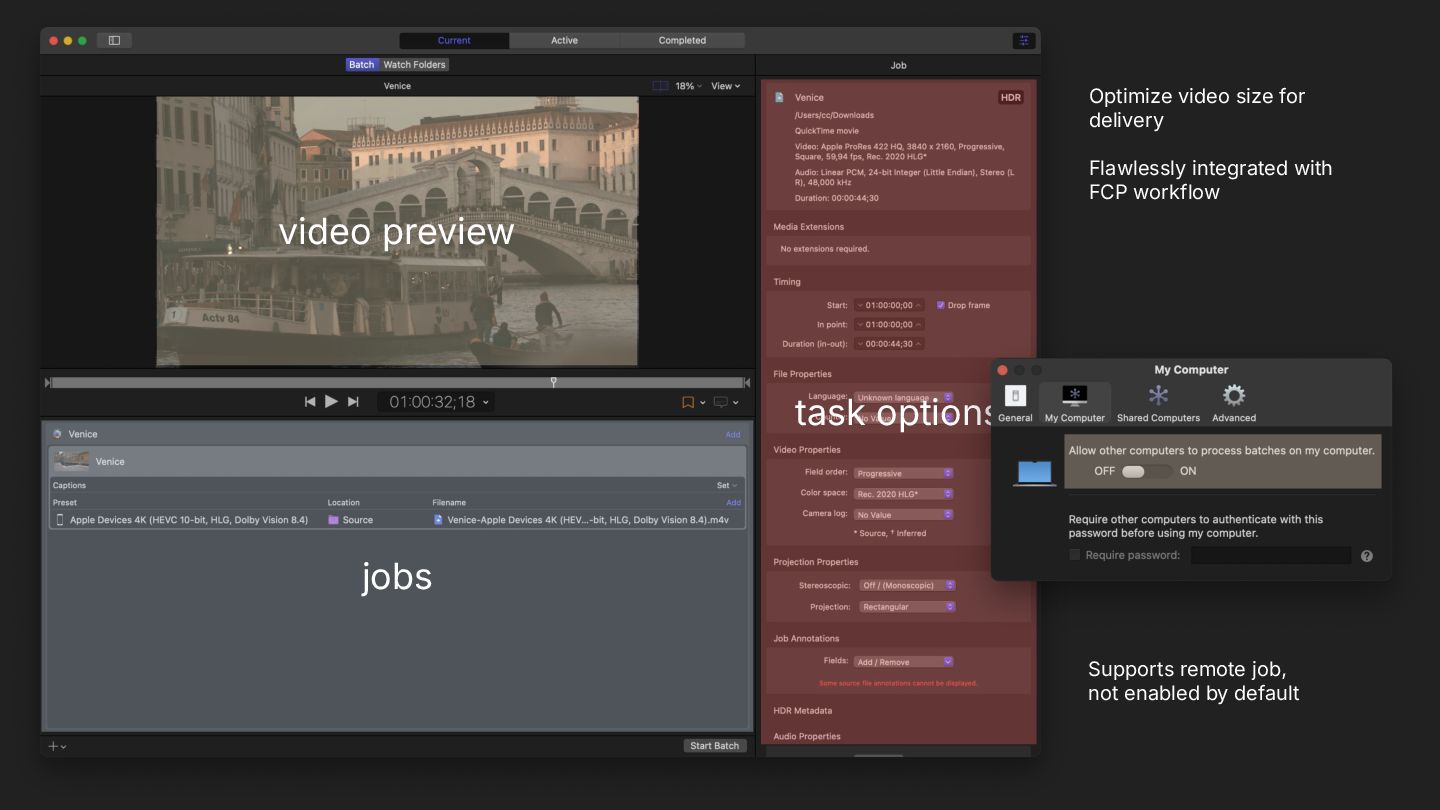Click the Start Batch button

click(714, 746)
